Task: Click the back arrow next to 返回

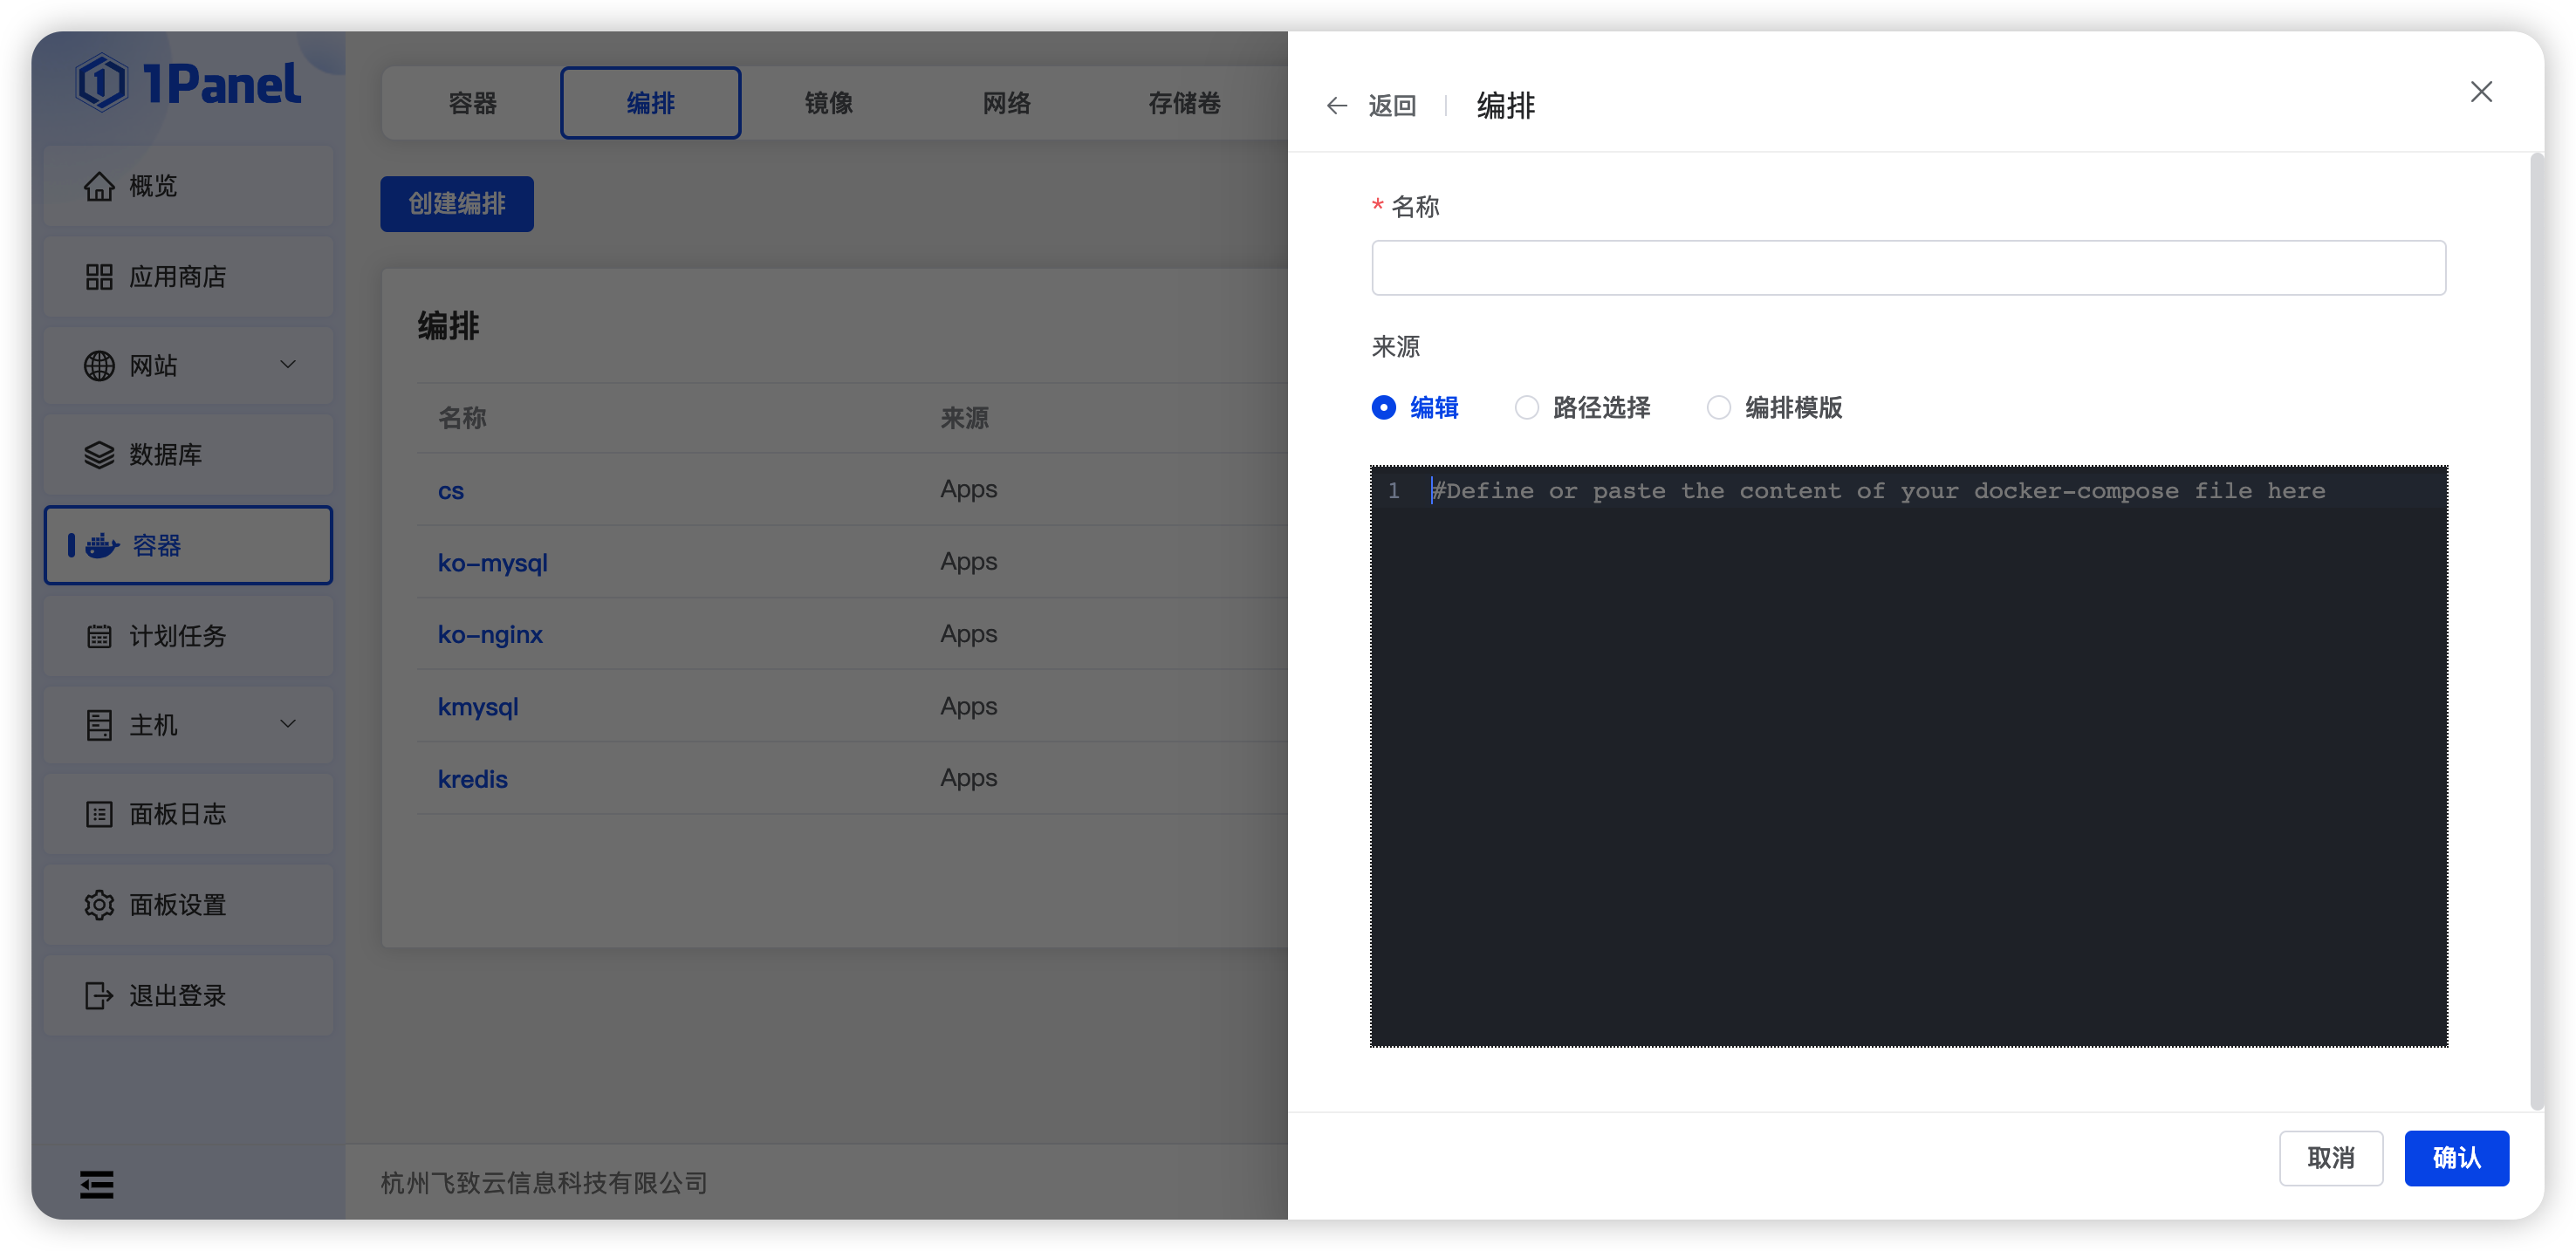Action: point(1337,105)
